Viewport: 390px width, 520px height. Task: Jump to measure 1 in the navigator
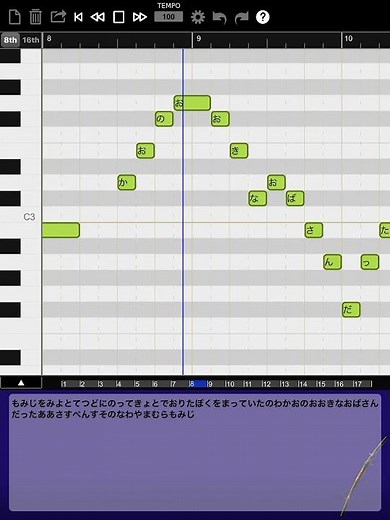tap(64, 384)
